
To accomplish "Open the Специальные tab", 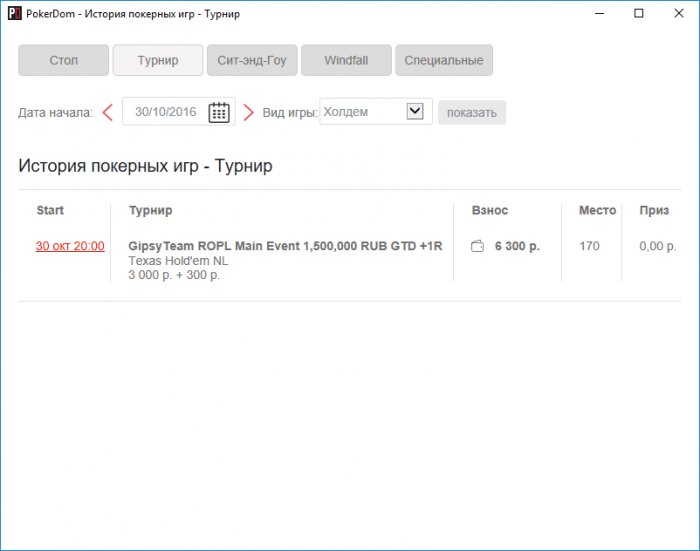I will [444, 60].
